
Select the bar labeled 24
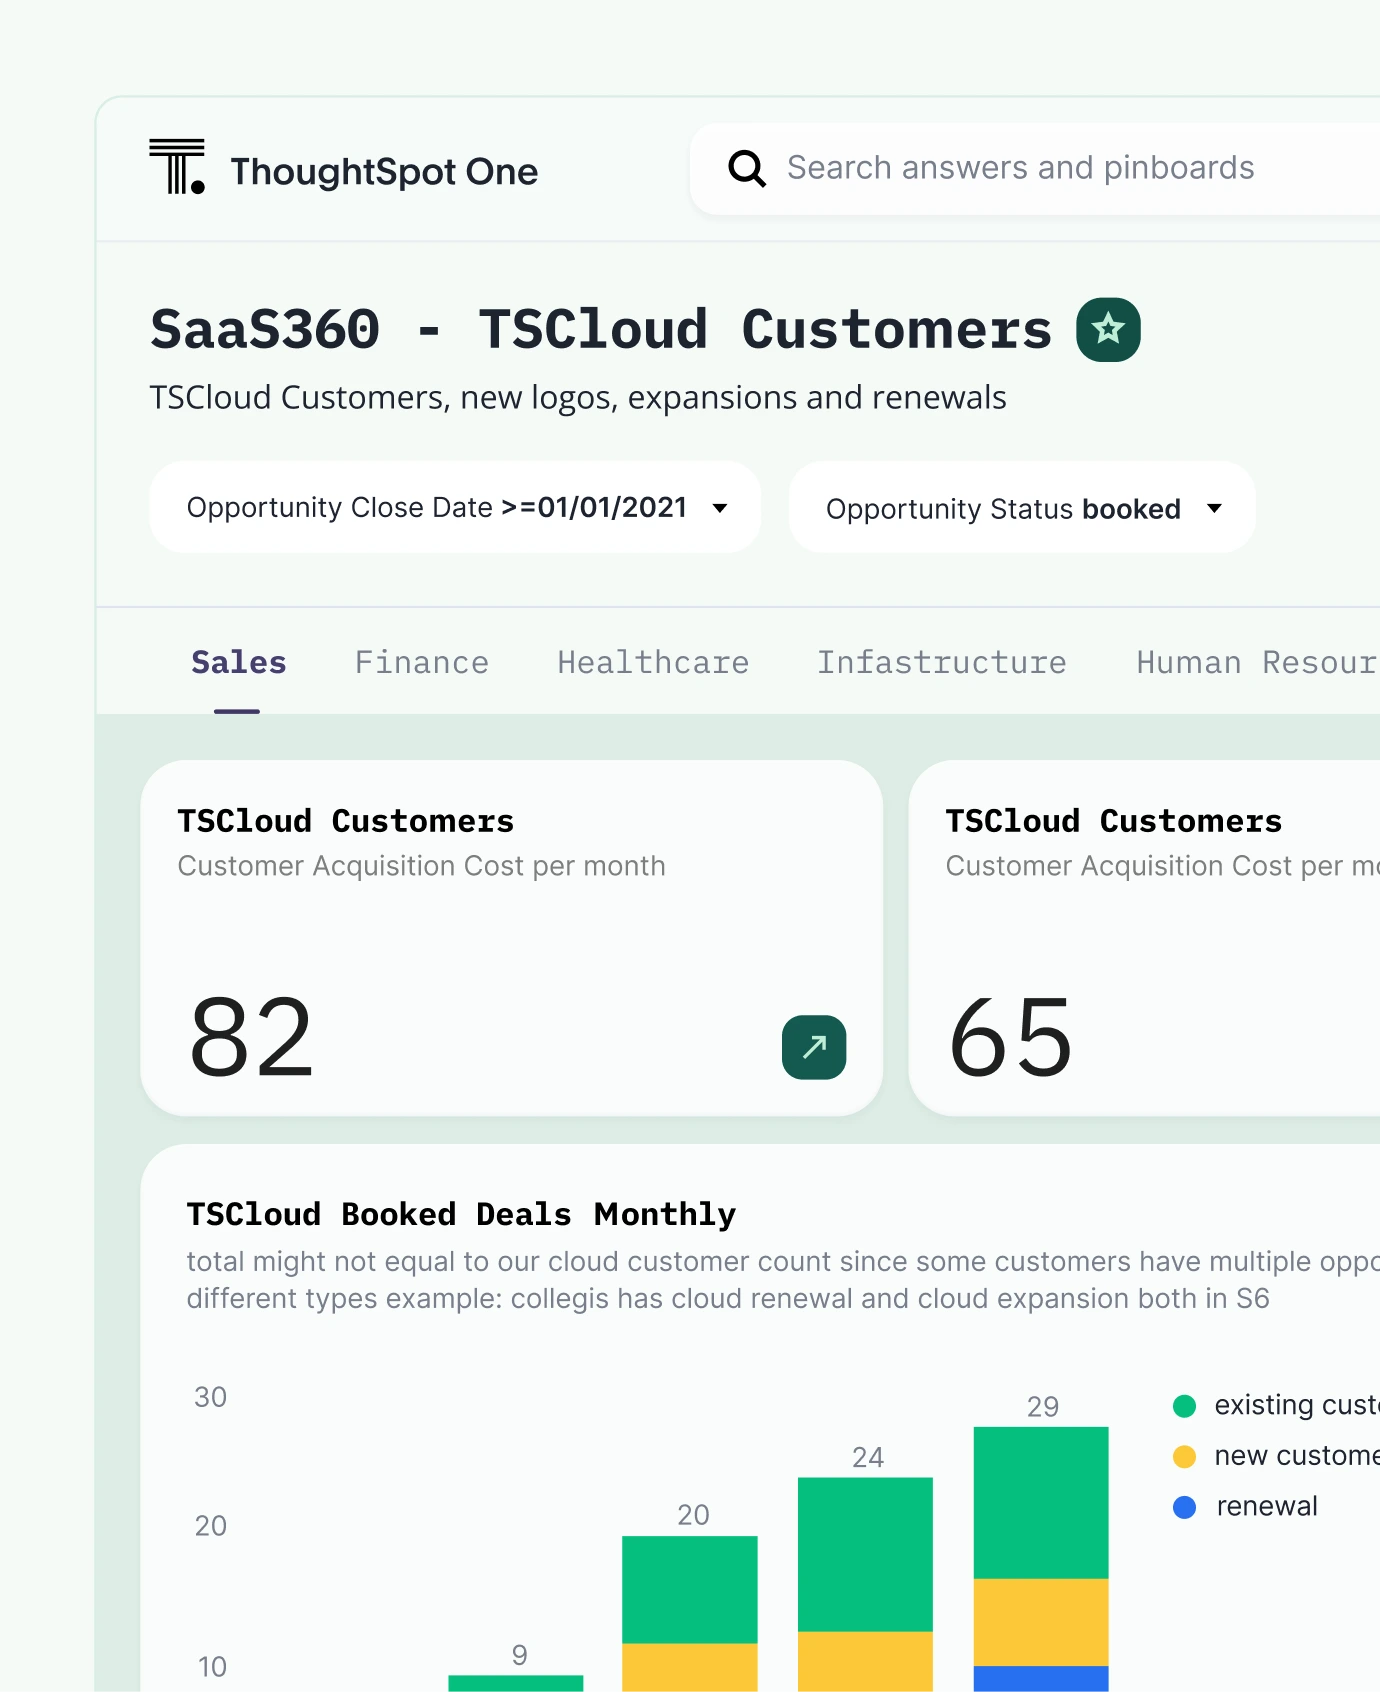[865, 1580]
